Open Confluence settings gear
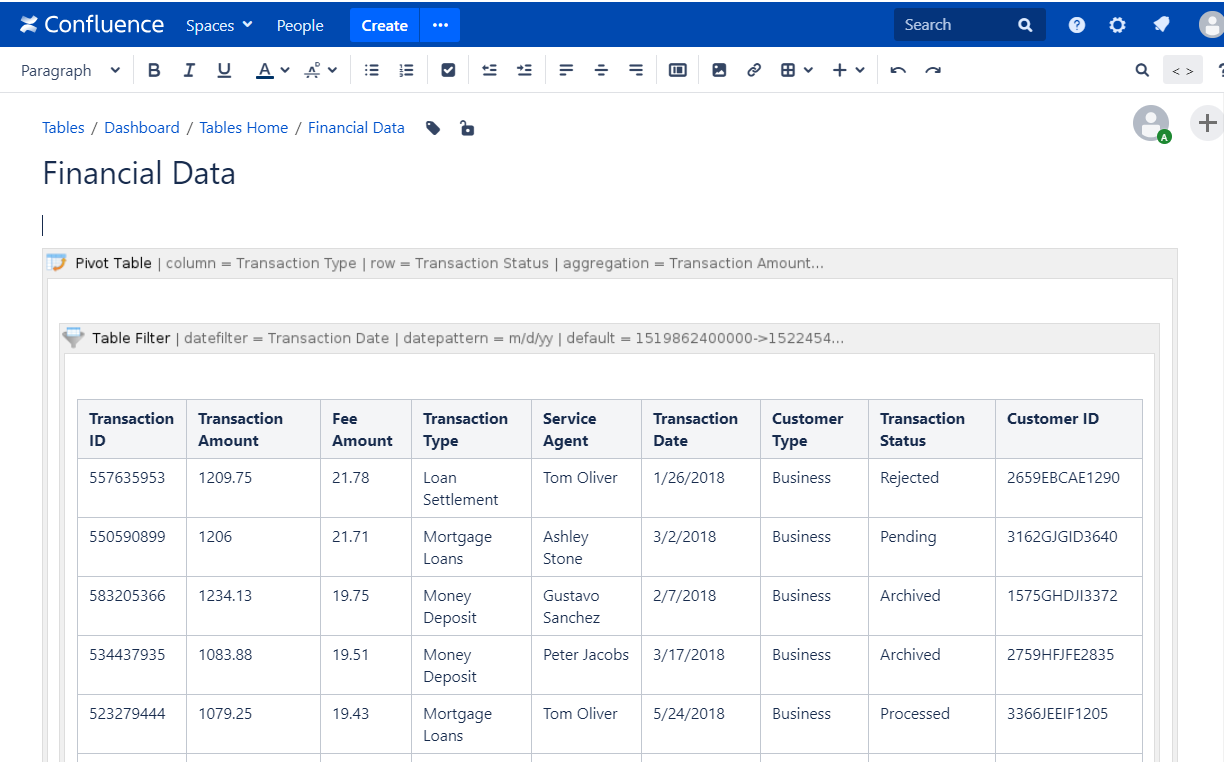 click(1118, 25)
